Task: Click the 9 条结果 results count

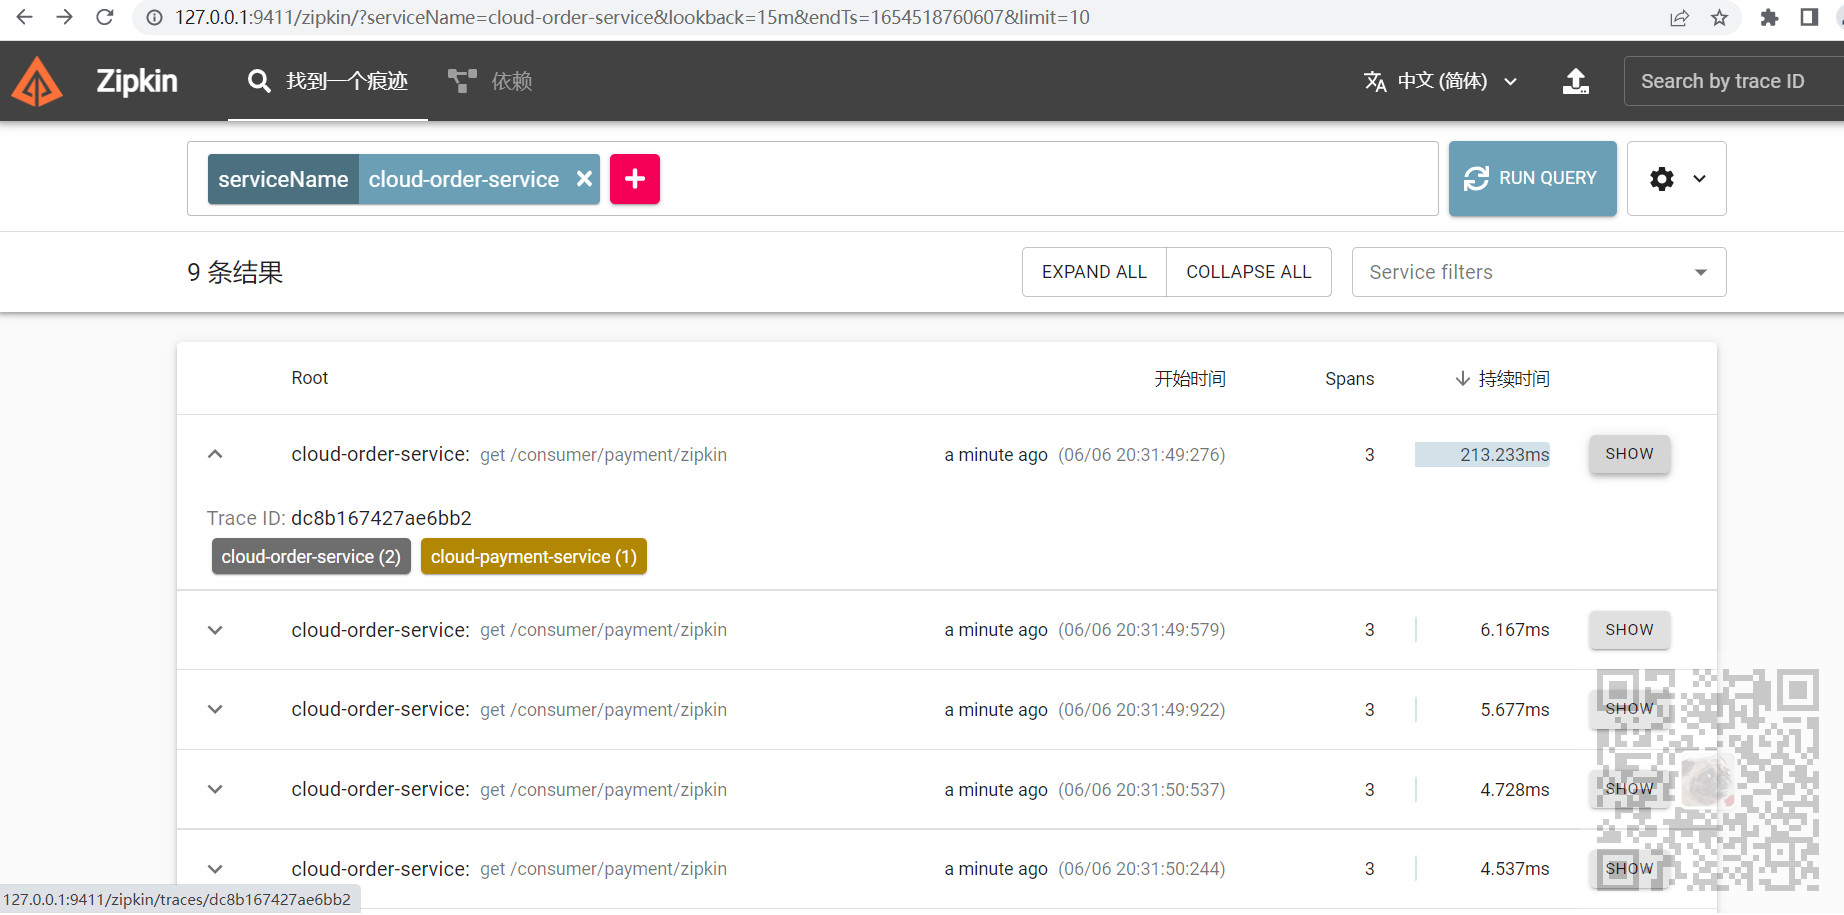Action: click(235, 272)
